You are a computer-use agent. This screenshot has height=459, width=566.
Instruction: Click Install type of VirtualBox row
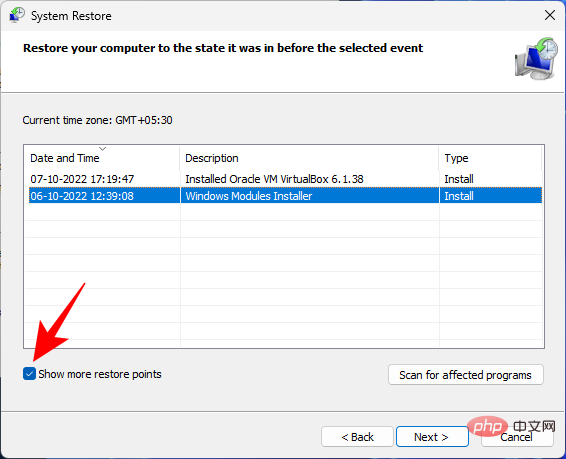pyautogui.click(x=459, y=179)
